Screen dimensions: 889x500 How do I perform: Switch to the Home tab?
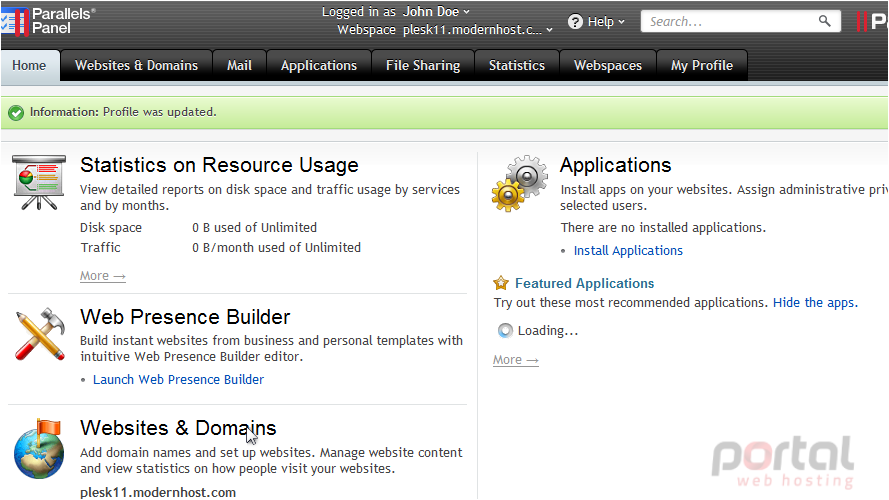(29, 65)
